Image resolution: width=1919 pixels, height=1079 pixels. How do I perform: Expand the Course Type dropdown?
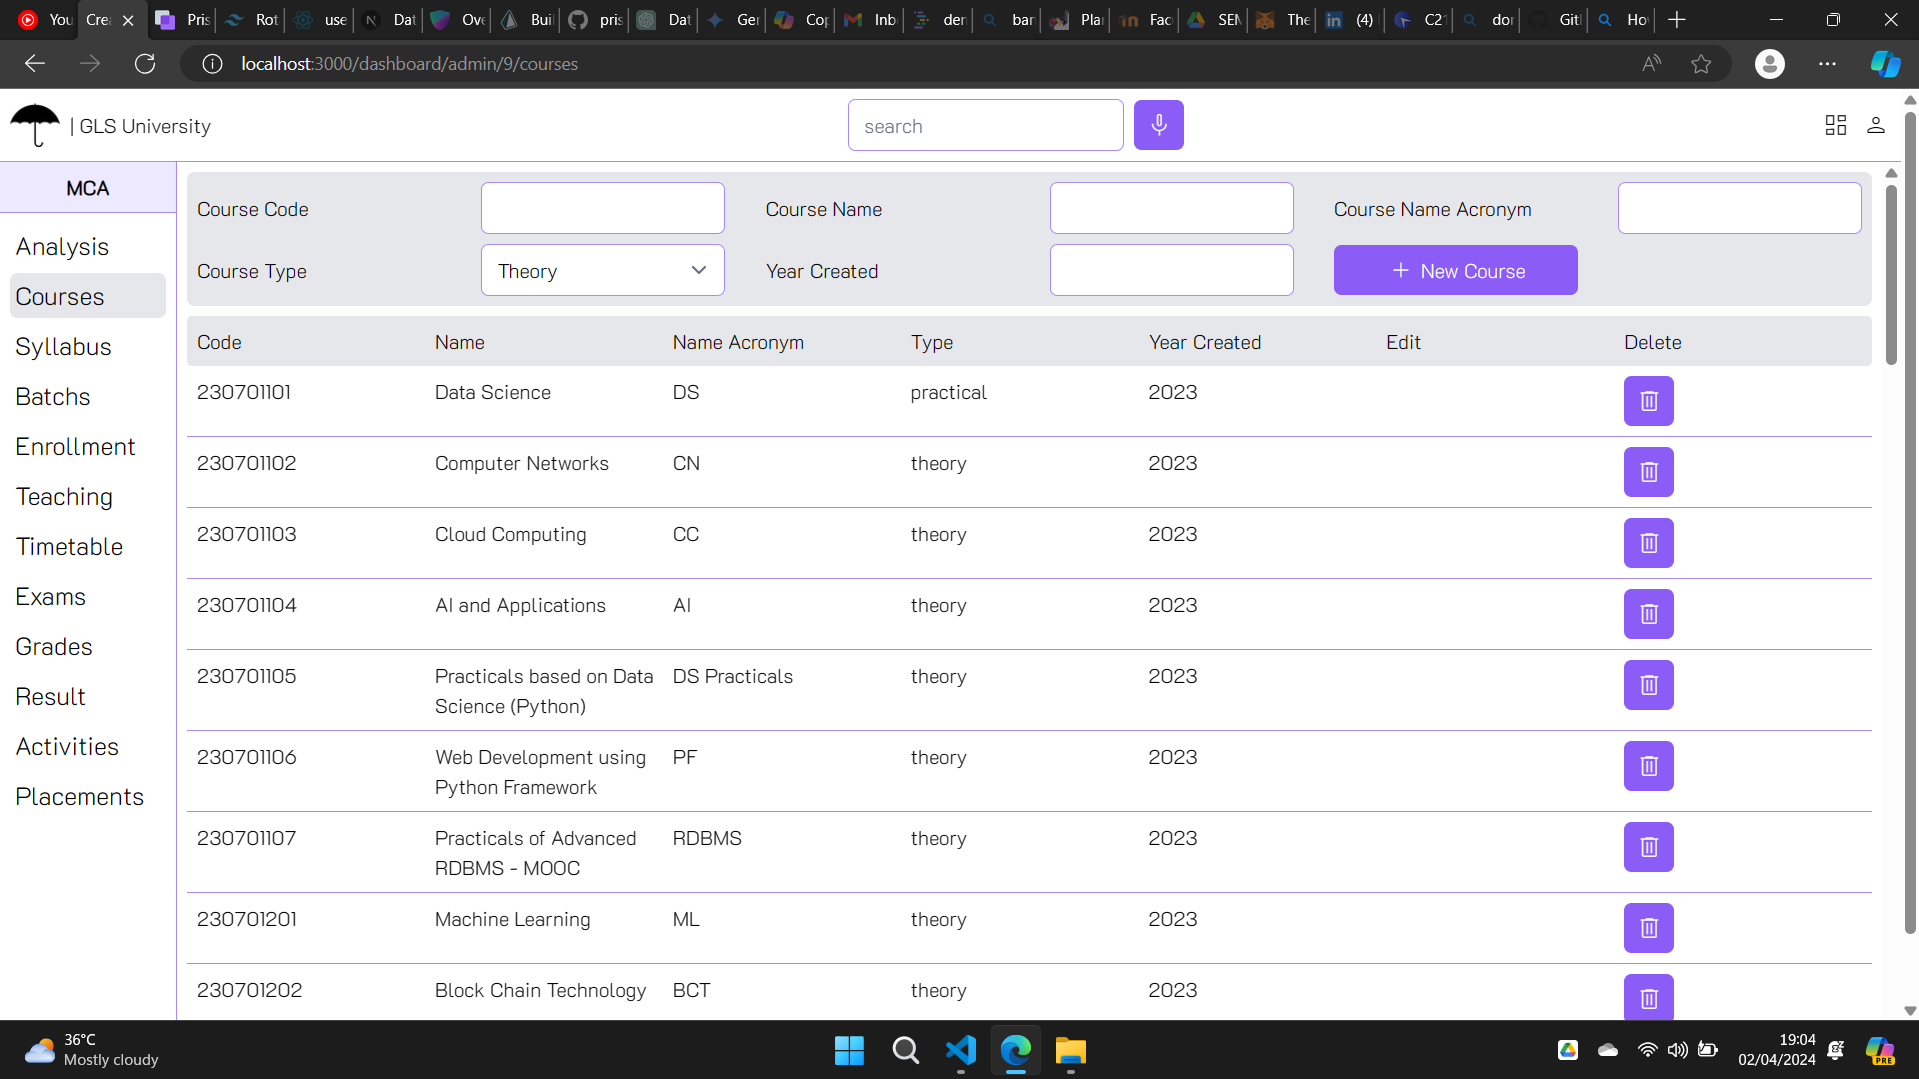tap(602, 271)
